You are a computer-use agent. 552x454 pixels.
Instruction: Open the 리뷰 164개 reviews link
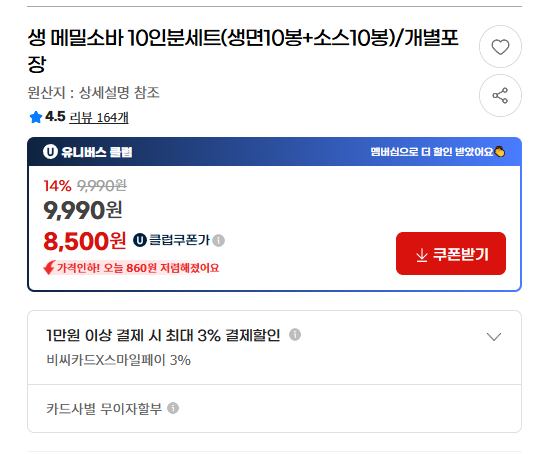point(99,118)
